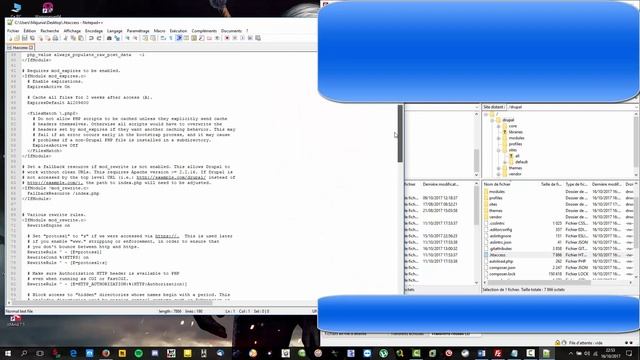Expand the themes folder in remote tree
This screenshot has width=640, height=360.
click(498, 168)
